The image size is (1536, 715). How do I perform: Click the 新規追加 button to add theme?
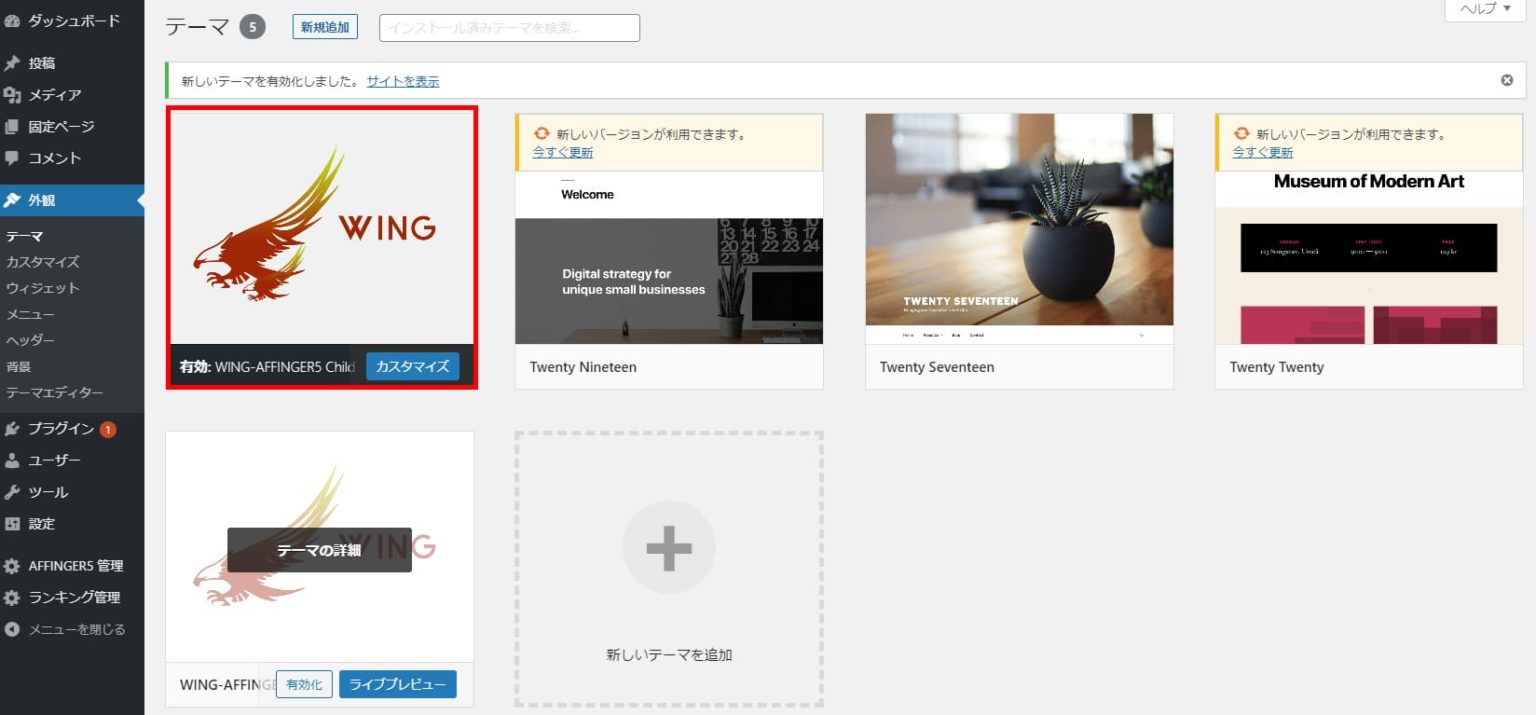324,27
